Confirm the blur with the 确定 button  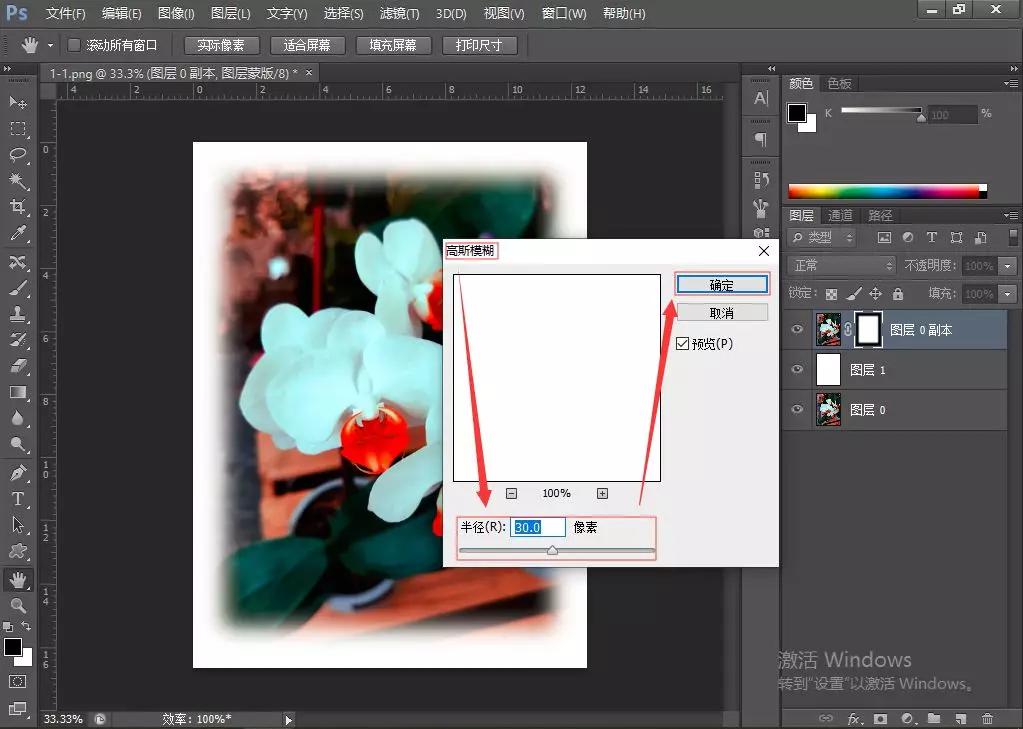point(722,284)
